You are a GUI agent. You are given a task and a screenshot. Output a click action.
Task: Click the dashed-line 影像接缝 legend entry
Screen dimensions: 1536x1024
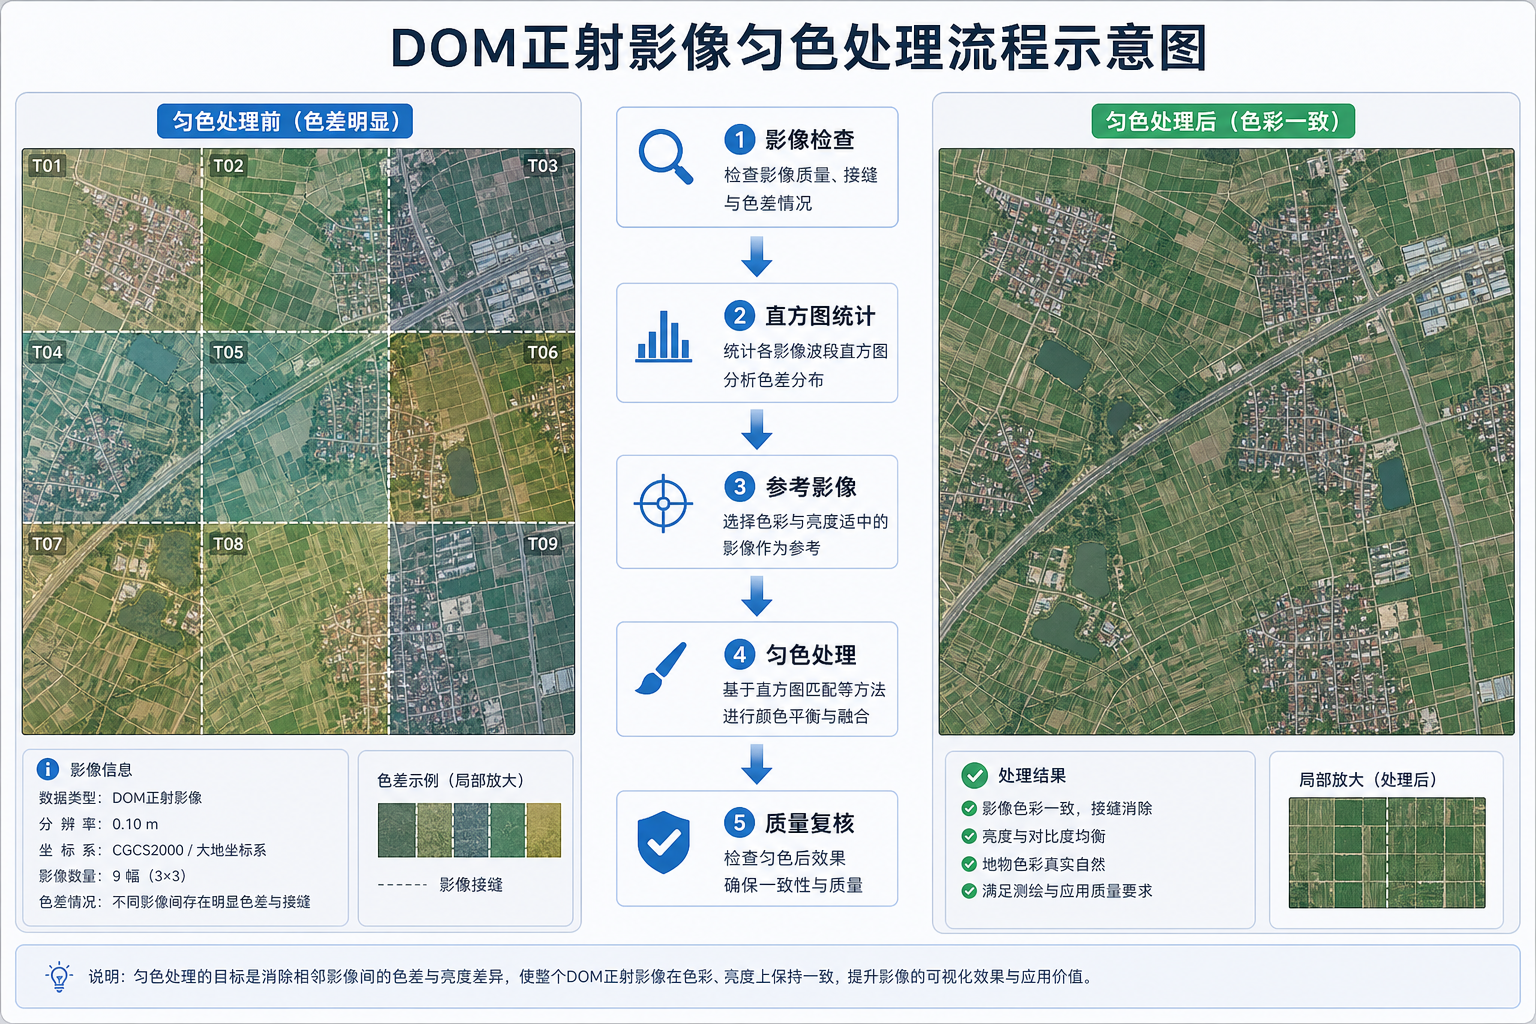point(441,885)
